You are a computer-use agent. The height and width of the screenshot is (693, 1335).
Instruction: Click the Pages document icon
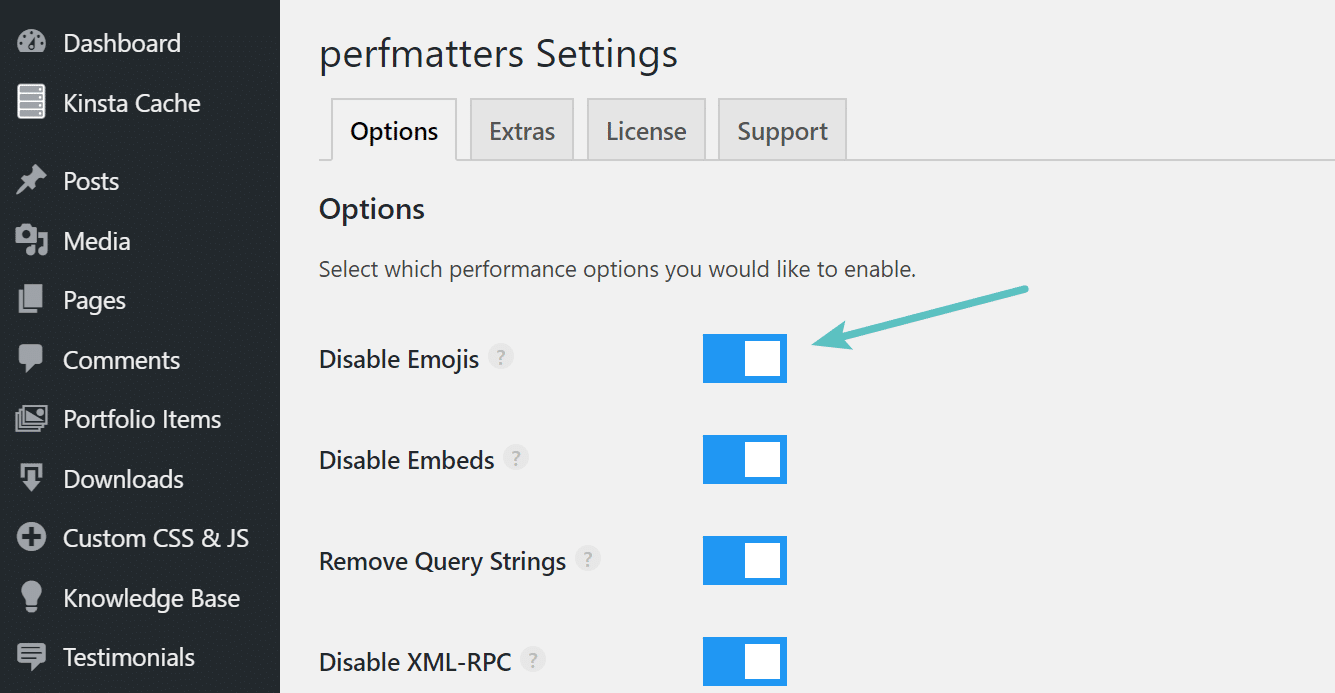[x=30, y=299]
